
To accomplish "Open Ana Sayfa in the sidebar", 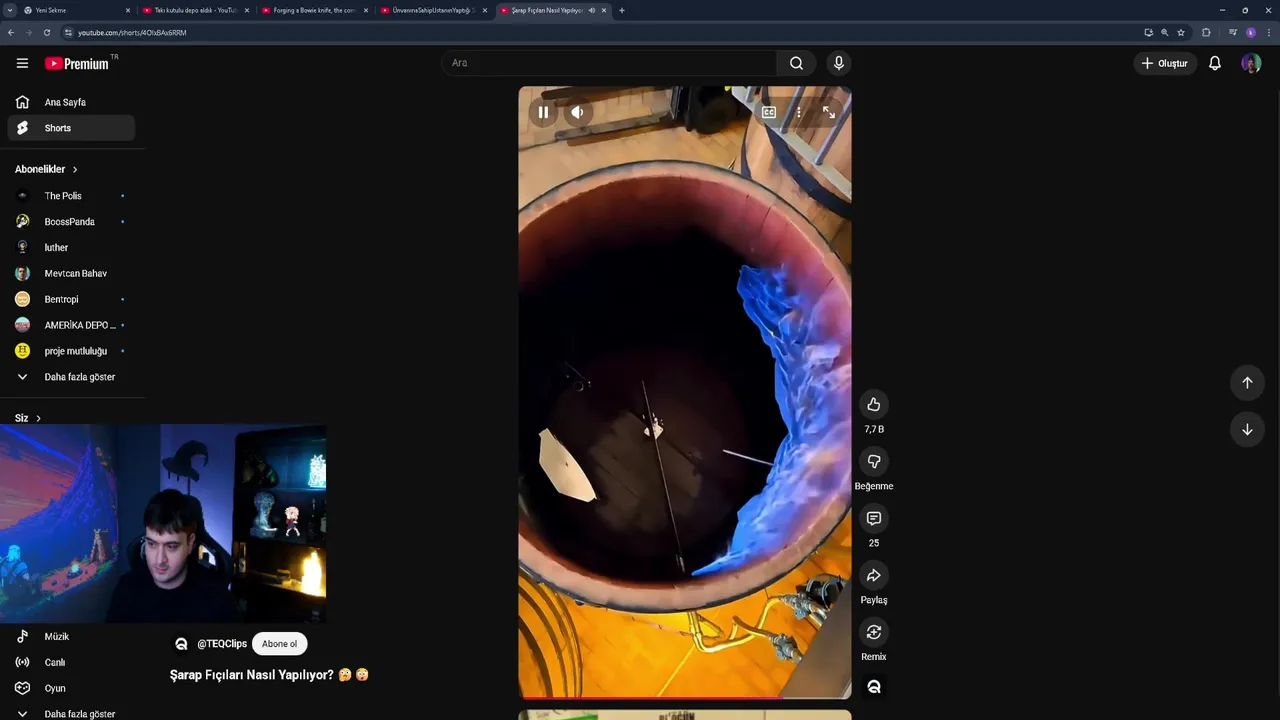I will pyautogui.click(x=71, y=102).
